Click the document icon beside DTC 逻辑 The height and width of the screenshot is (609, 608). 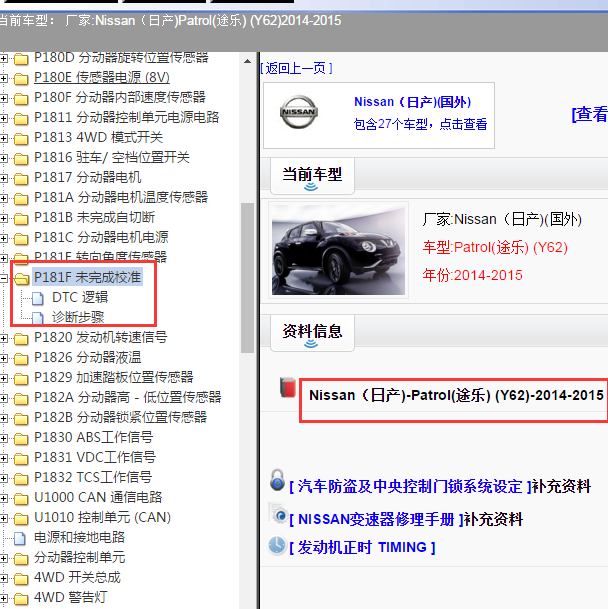coord(38,298)
